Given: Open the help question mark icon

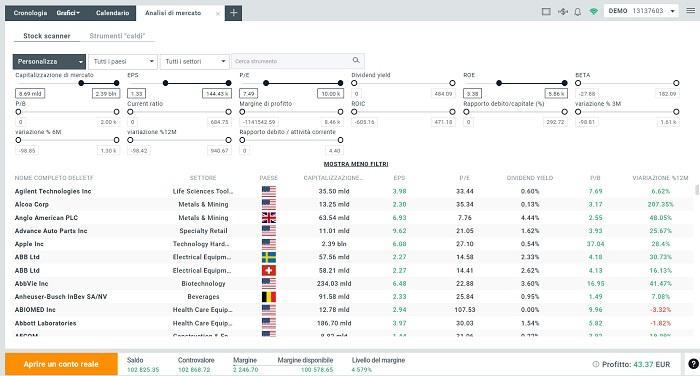Looking at the screenshot, I should coord(693,364).
